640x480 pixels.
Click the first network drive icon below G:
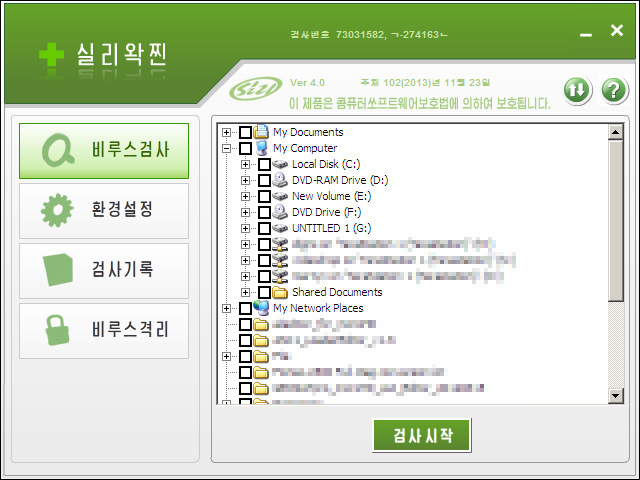click(280, 244)
